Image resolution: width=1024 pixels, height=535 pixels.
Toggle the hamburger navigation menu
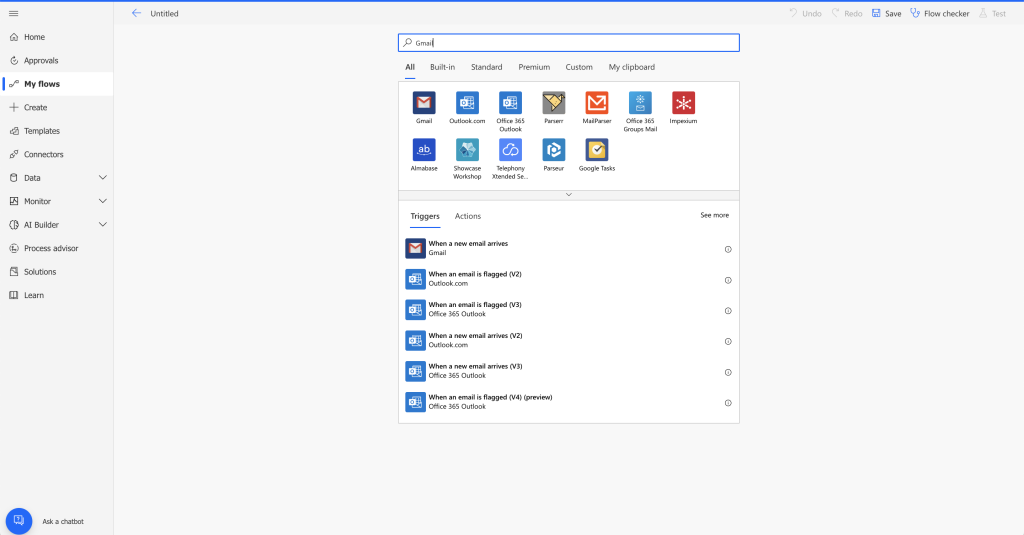(x=14, y=13)
